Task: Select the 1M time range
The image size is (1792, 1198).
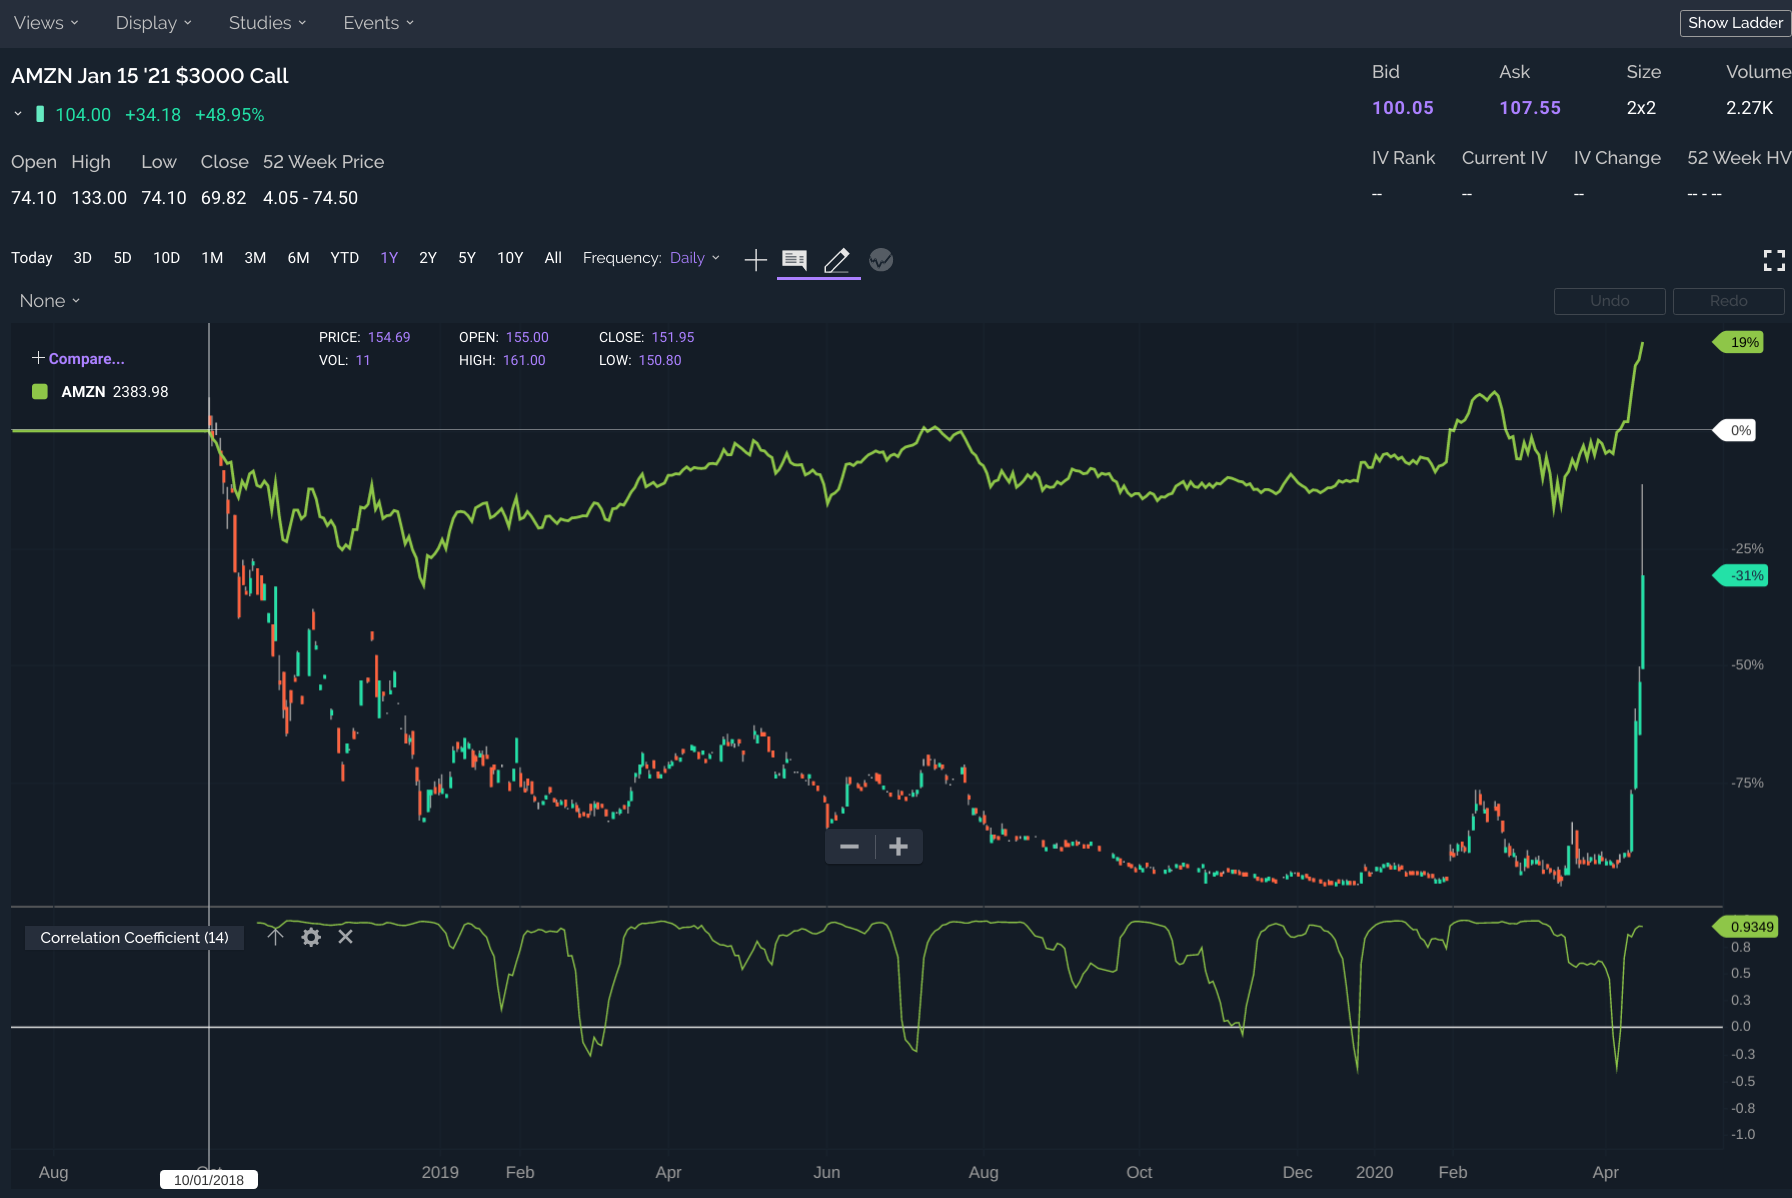Action: point(212,258)
